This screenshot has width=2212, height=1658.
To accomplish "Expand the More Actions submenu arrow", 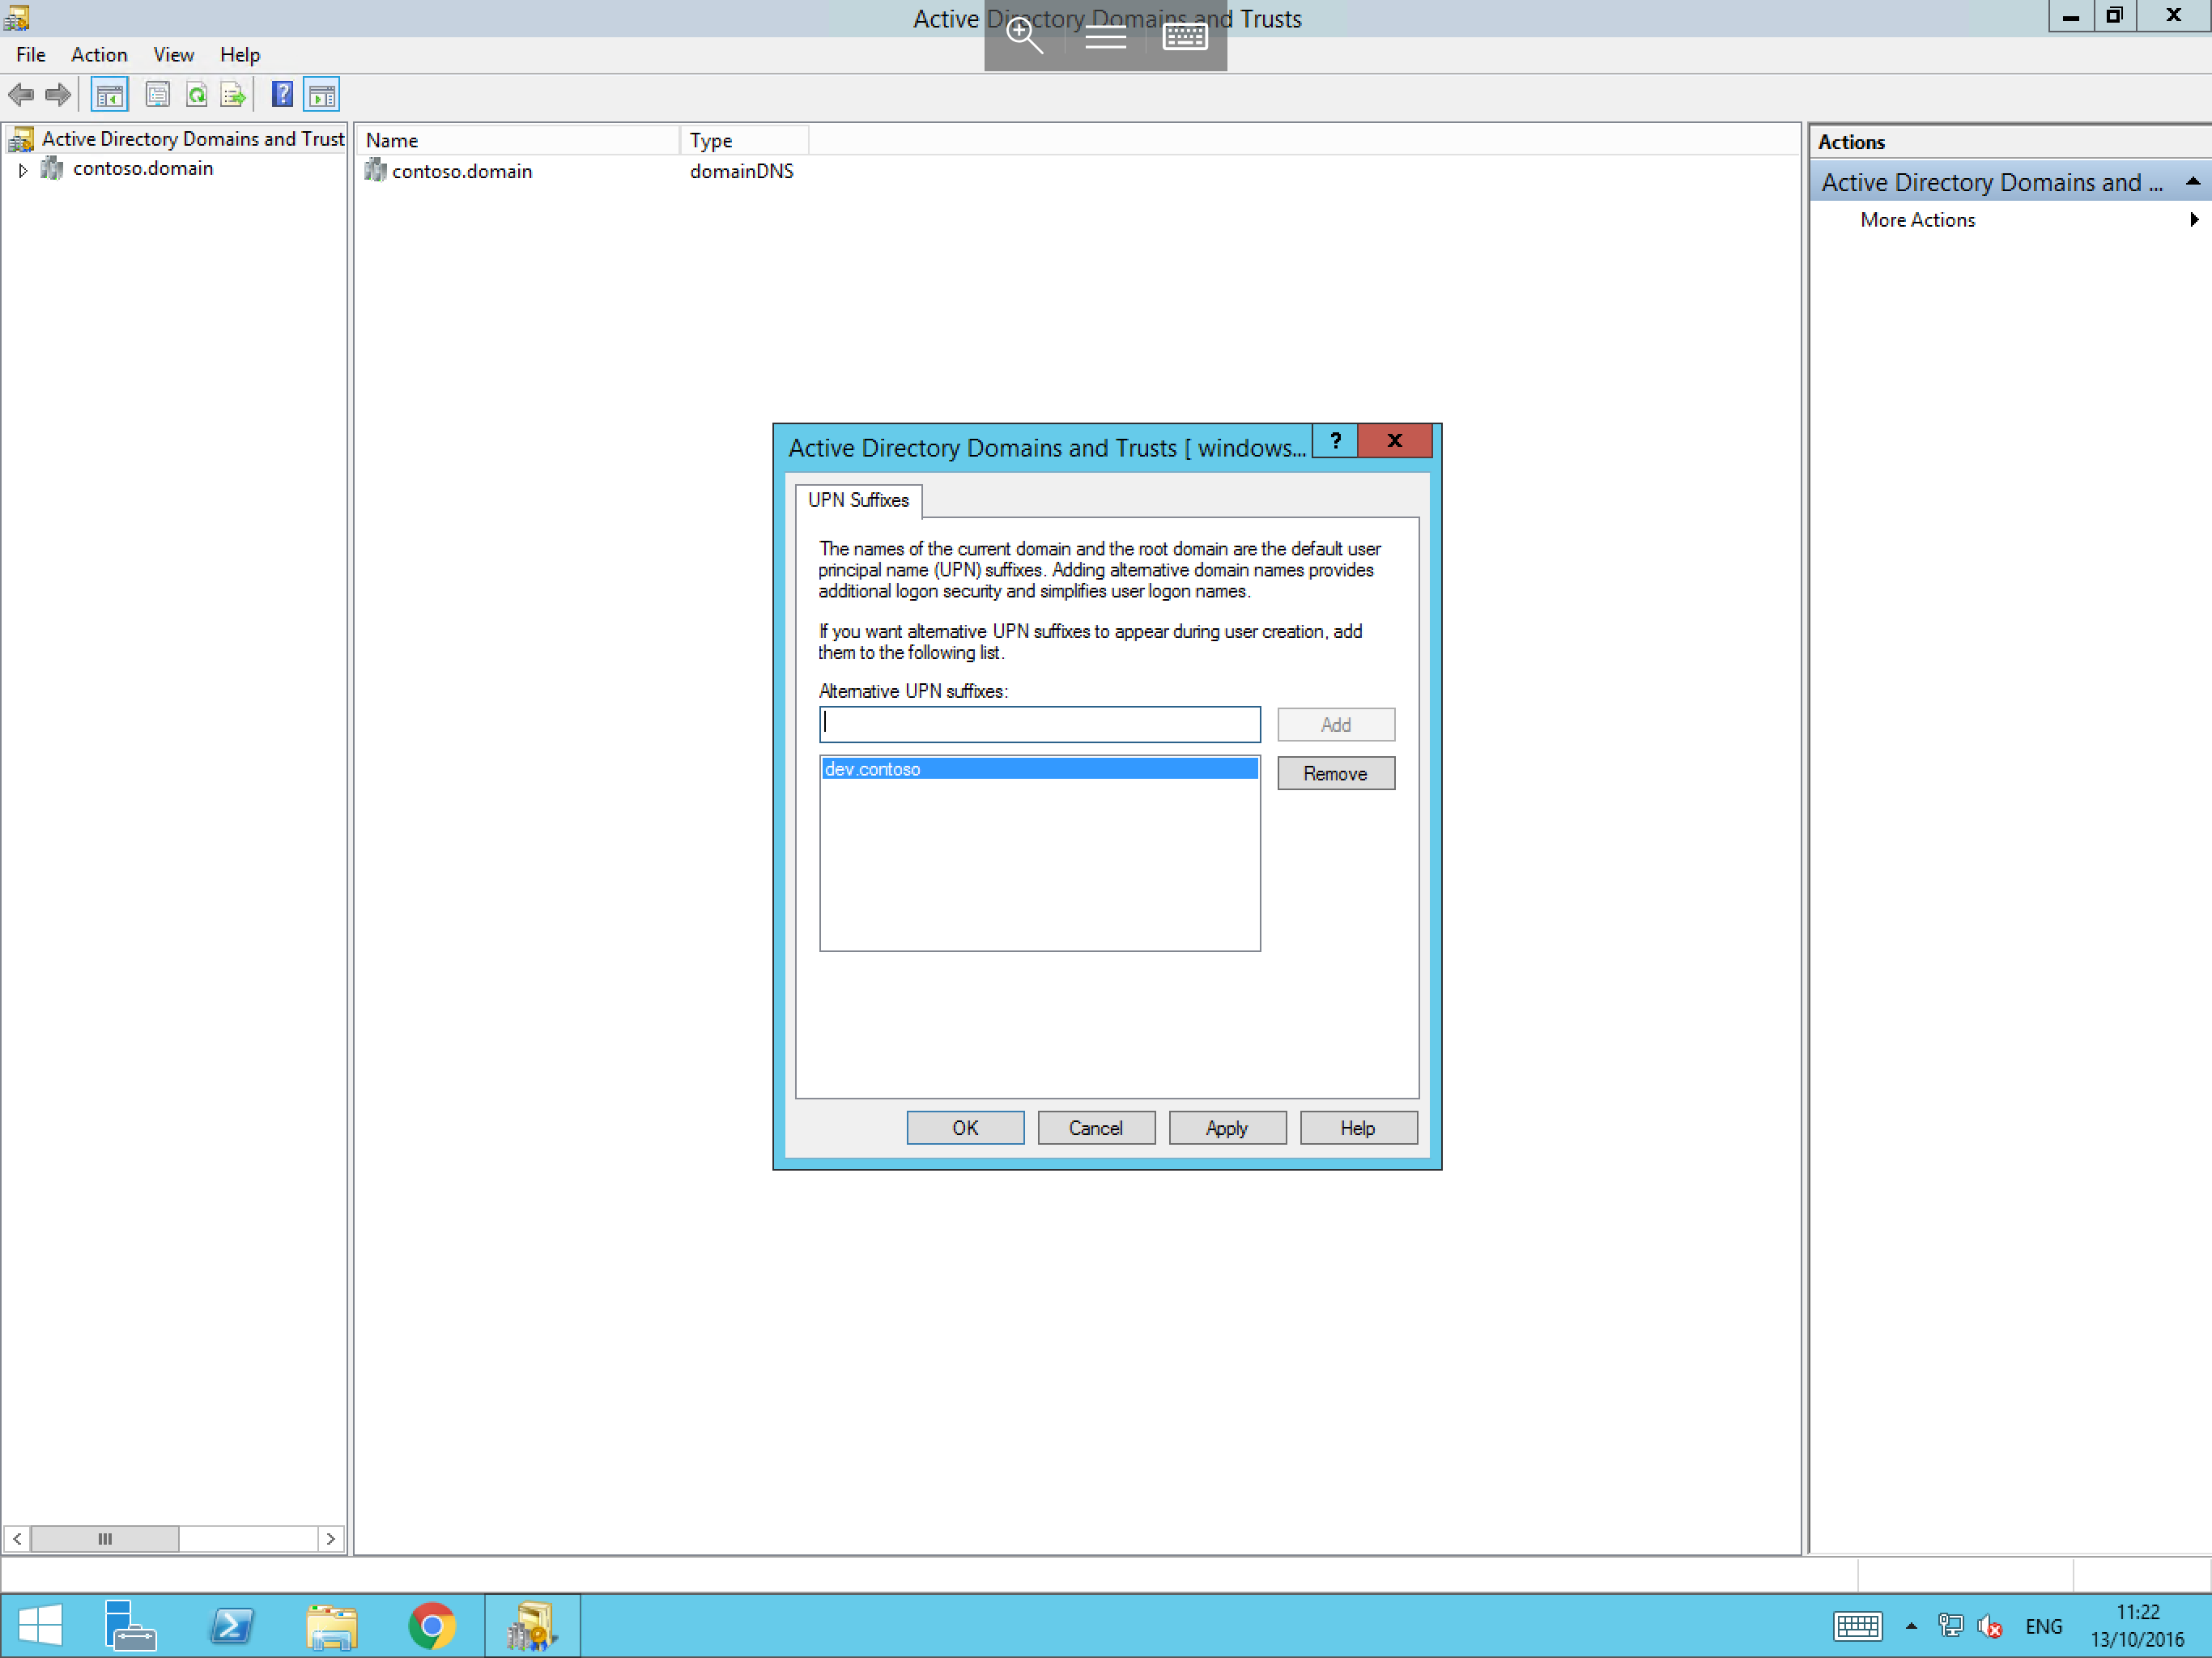I will coord(2193,220).
